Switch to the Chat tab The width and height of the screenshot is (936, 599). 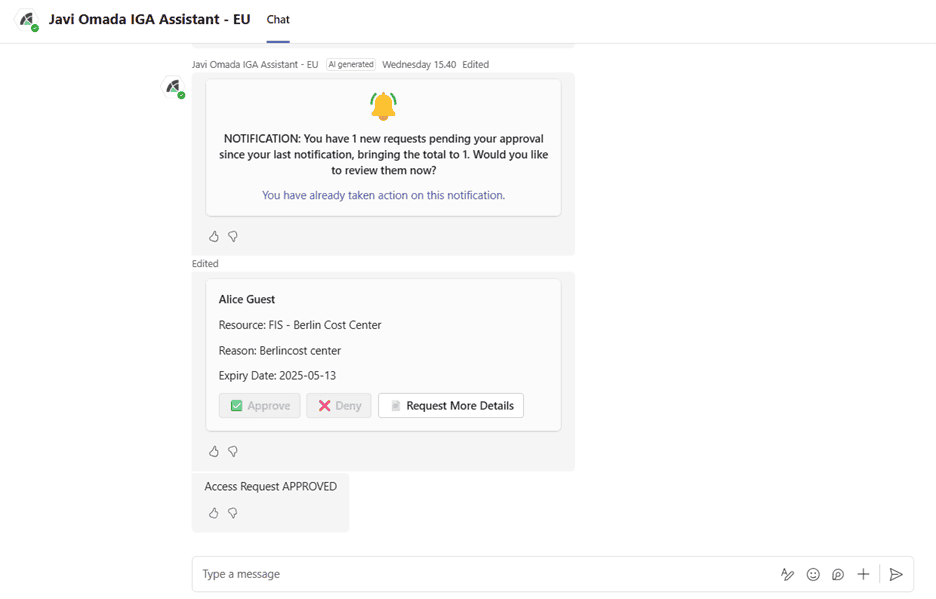click(x=278, y=20)
